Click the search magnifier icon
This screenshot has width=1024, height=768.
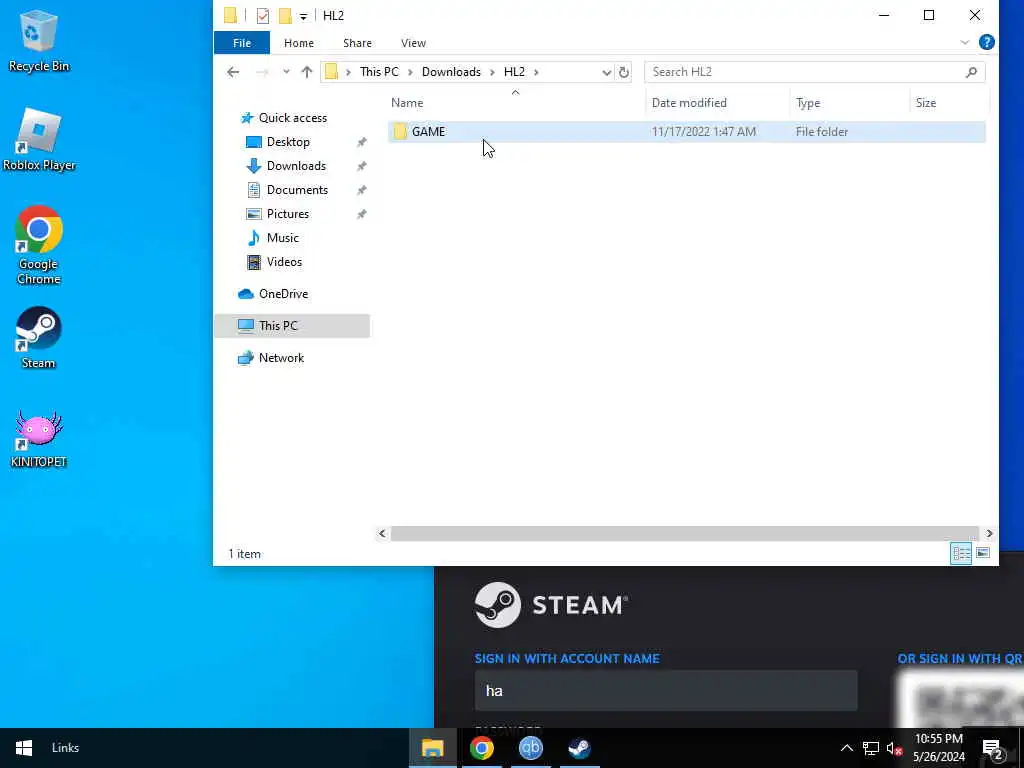(x=971, y=72)
